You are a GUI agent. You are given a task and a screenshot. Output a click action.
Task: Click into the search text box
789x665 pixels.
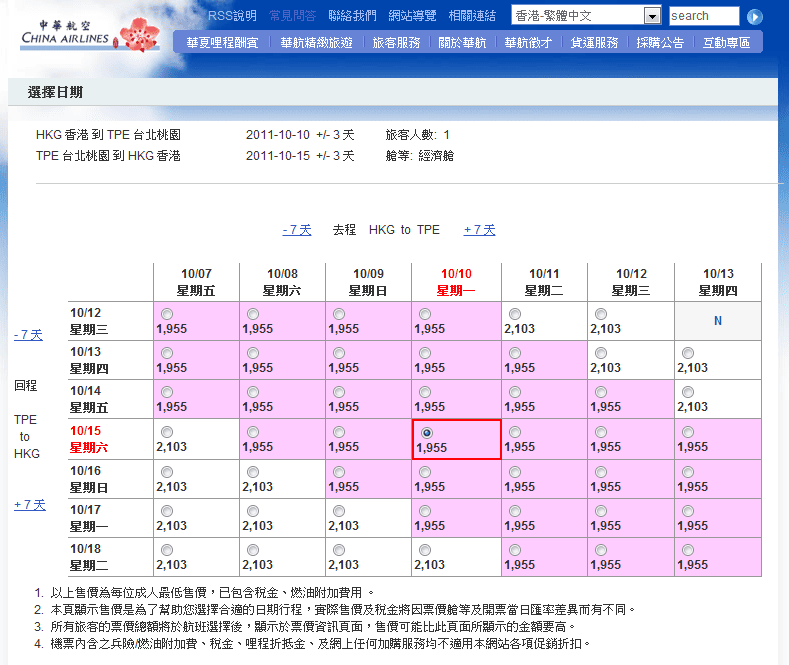(x=703, y=16)
